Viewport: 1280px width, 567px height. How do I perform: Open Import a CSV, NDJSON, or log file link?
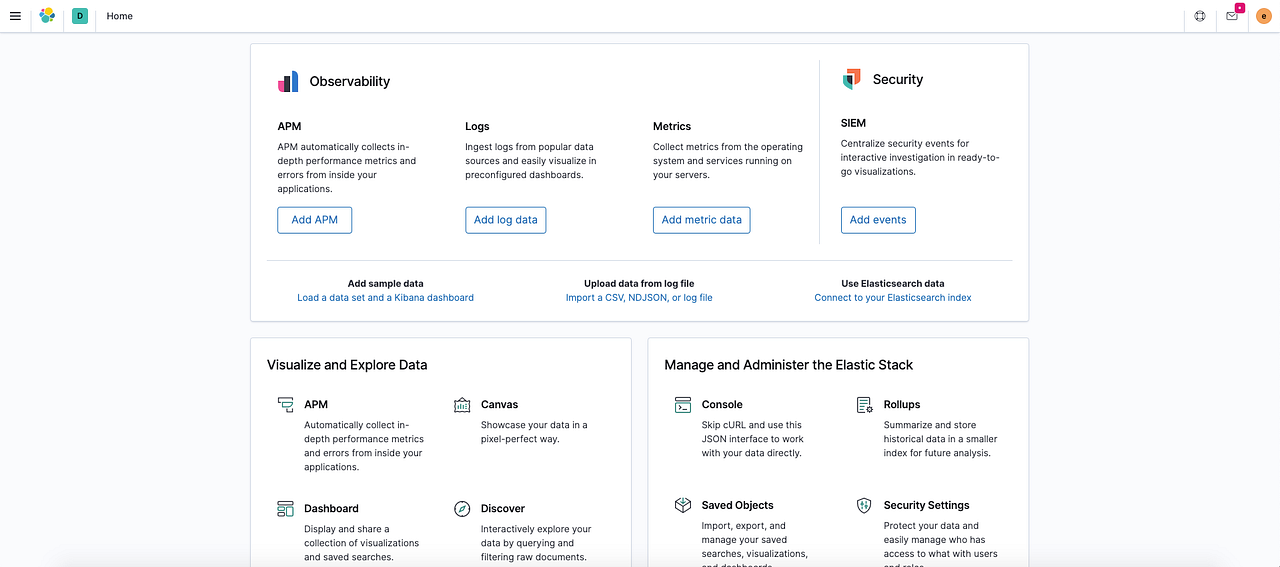click(639, 298)
